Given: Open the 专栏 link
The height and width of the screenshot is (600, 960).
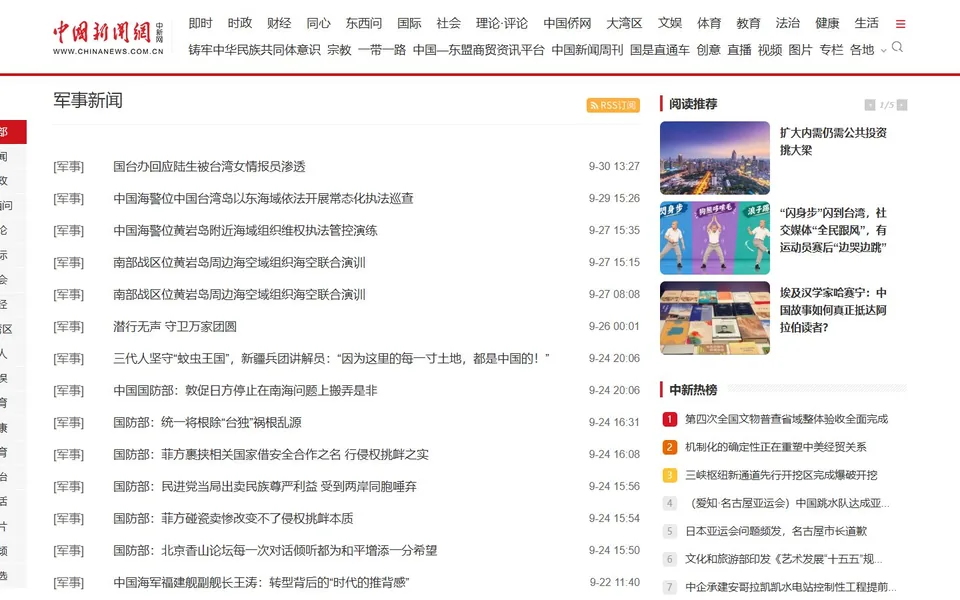Looking at the screenshot, I should pos(831,50).
